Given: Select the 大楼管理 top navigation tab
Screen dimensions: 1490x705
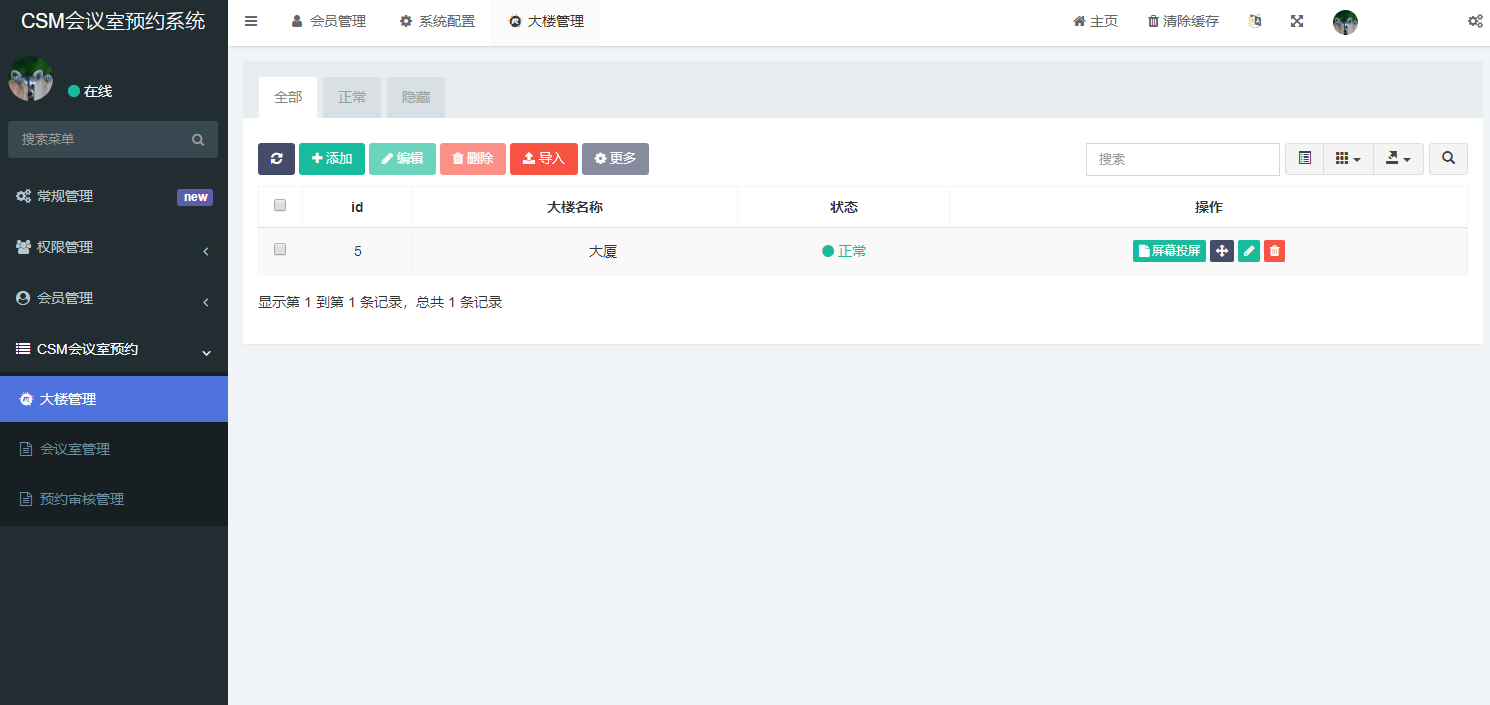Looking at the screenshot, I should pyautogui.click(x=546, y=22).
